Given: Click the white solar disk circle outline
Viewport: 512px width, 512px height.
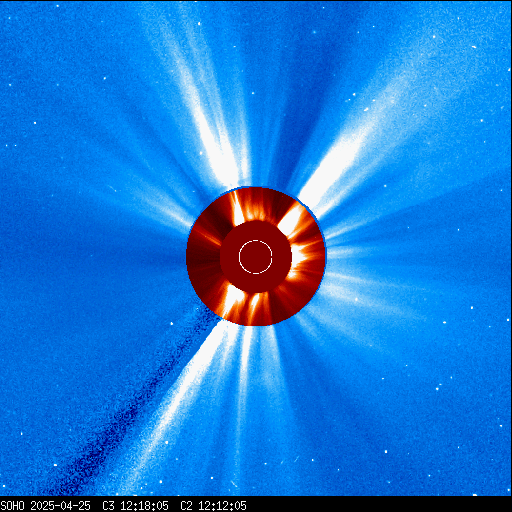Looking at the screenshot, I should (x=256, y=257).
